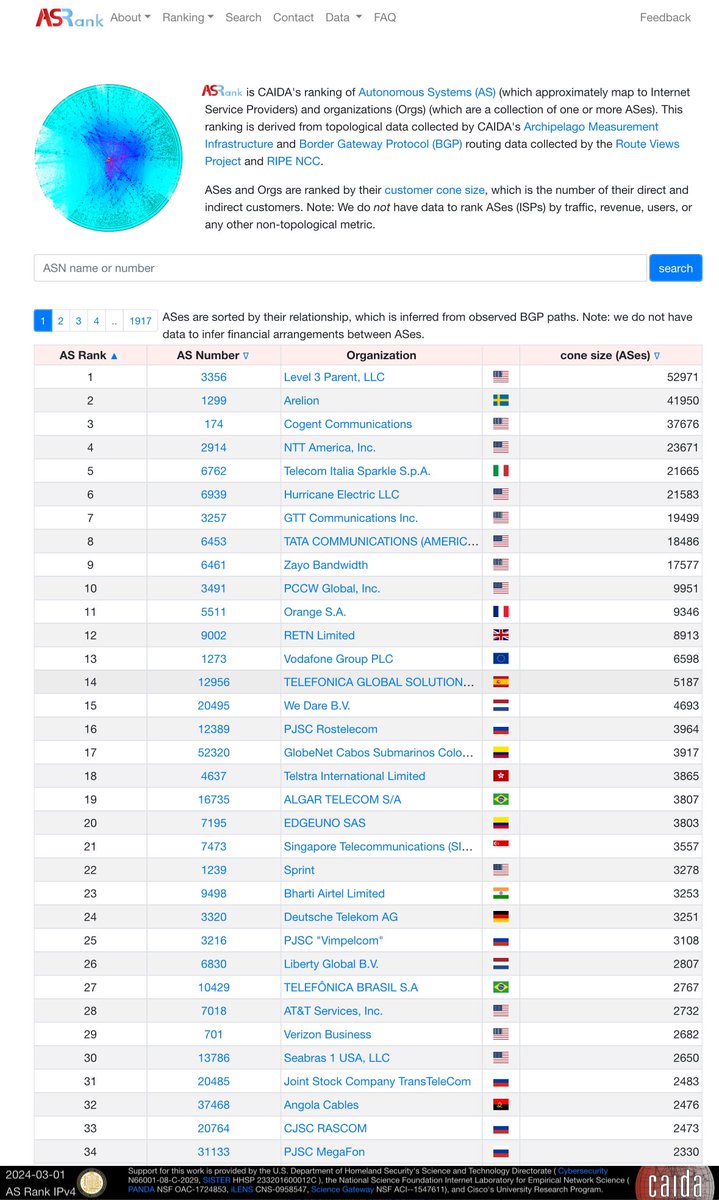719x1200 pixels.
Task: Click the US flag beside Sprint
Action: (501, 870)
